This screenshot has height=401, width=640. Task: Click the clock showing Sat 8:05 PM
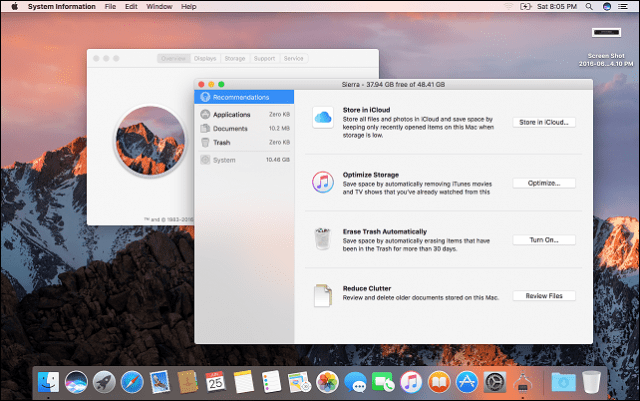[x=557, y=7]
